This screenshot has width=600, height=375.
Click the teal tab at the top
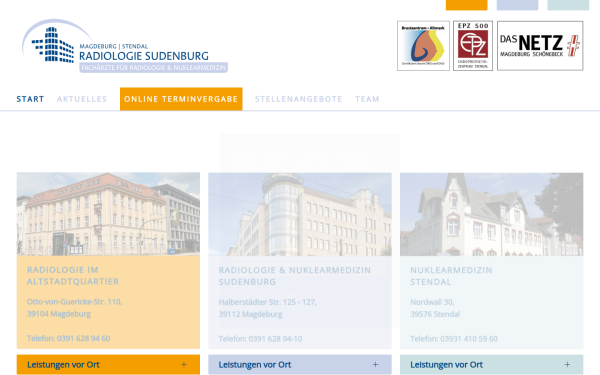568,5
